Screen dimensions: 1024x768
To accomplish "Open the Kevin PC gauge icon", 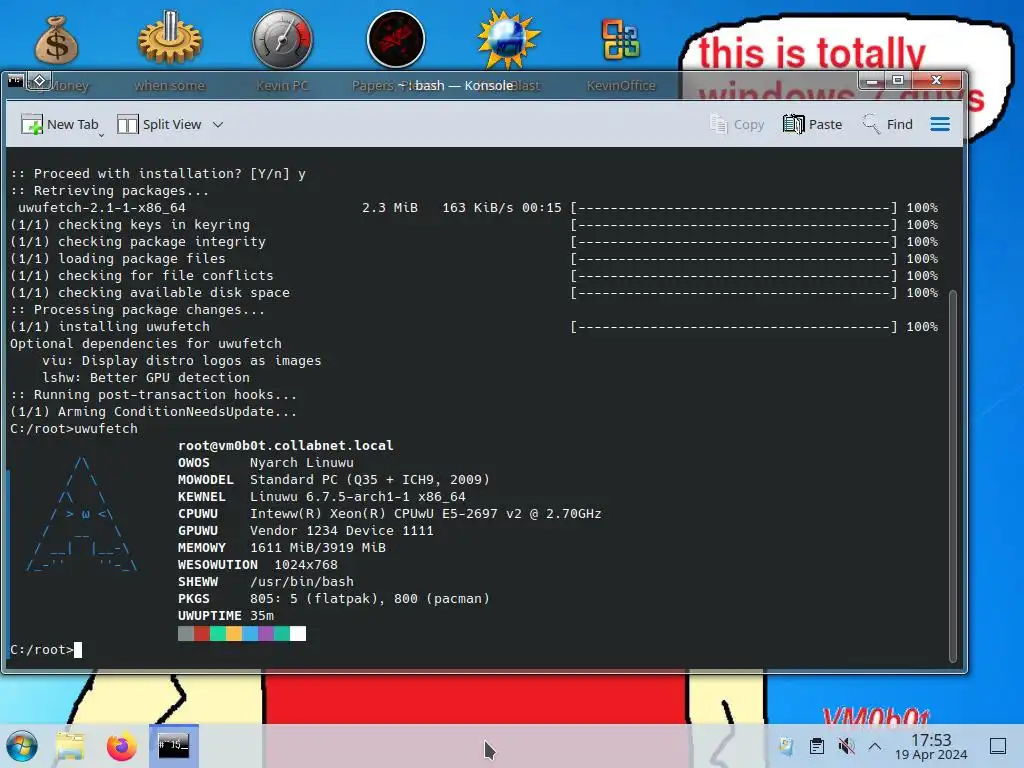I will [x=282, y=39].
